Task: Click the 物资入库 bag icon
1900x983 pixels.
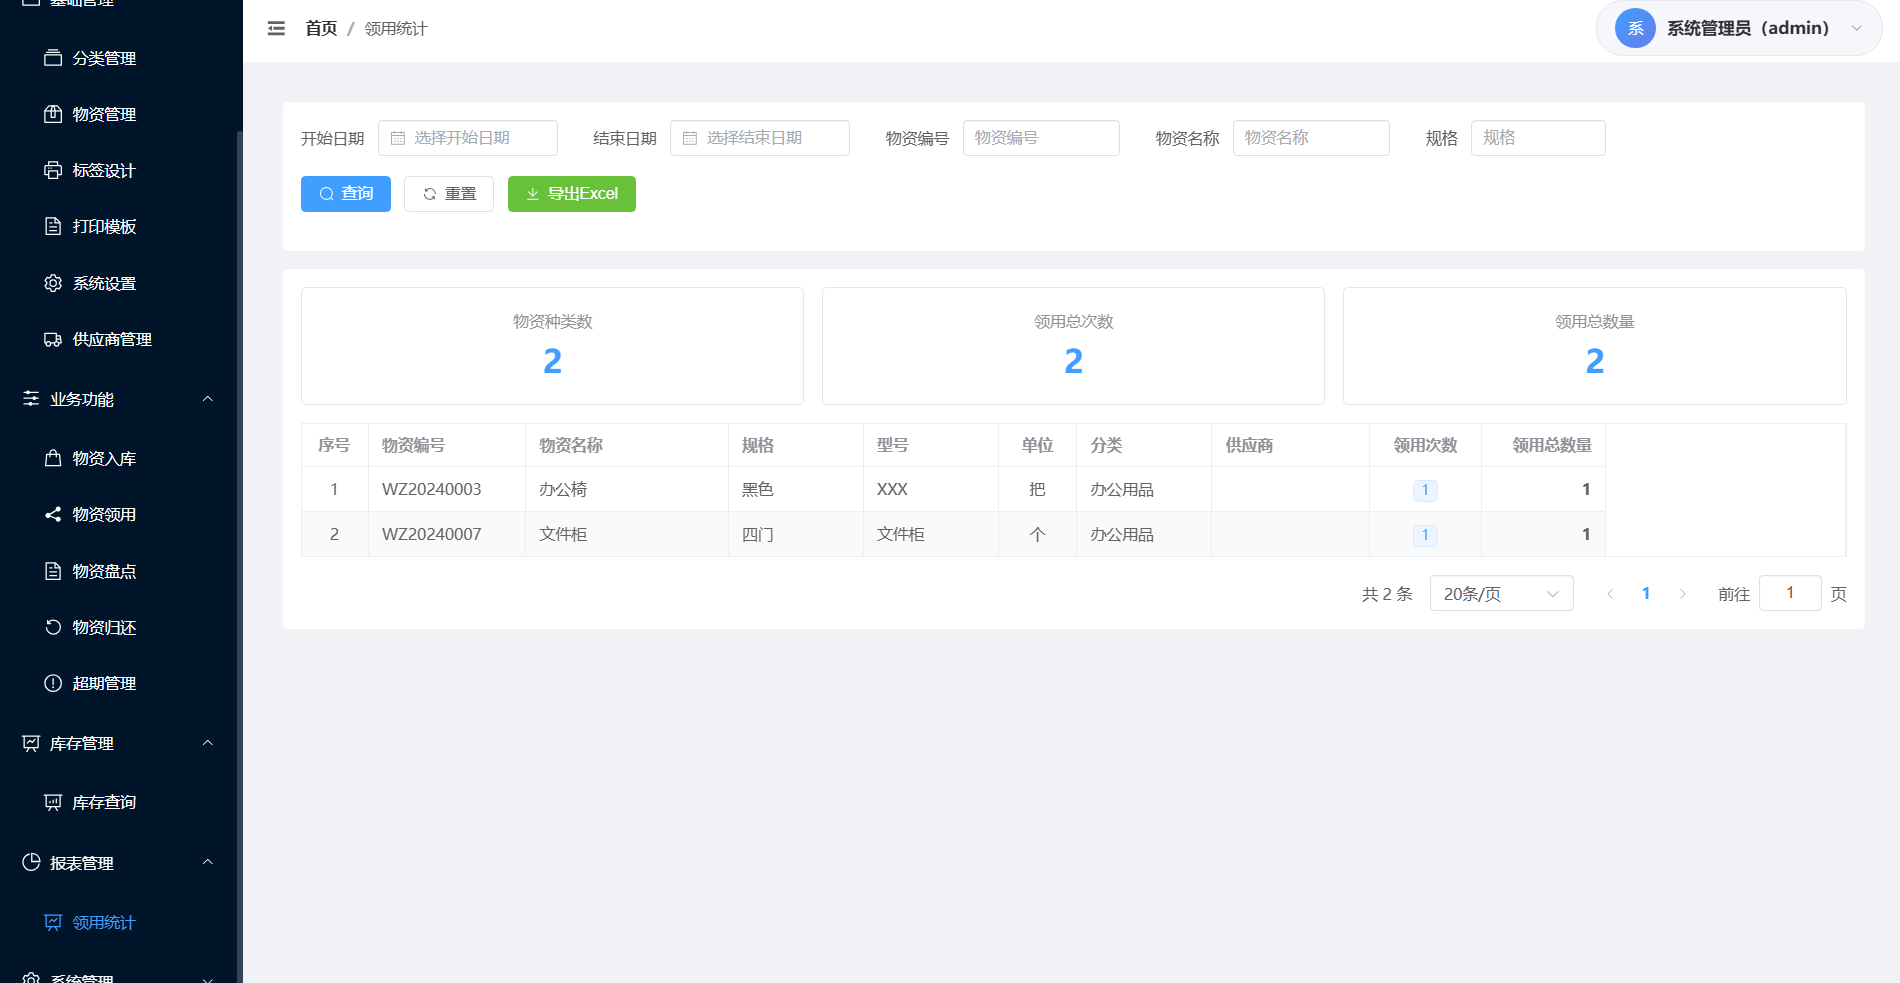Action: pos(53,458)
